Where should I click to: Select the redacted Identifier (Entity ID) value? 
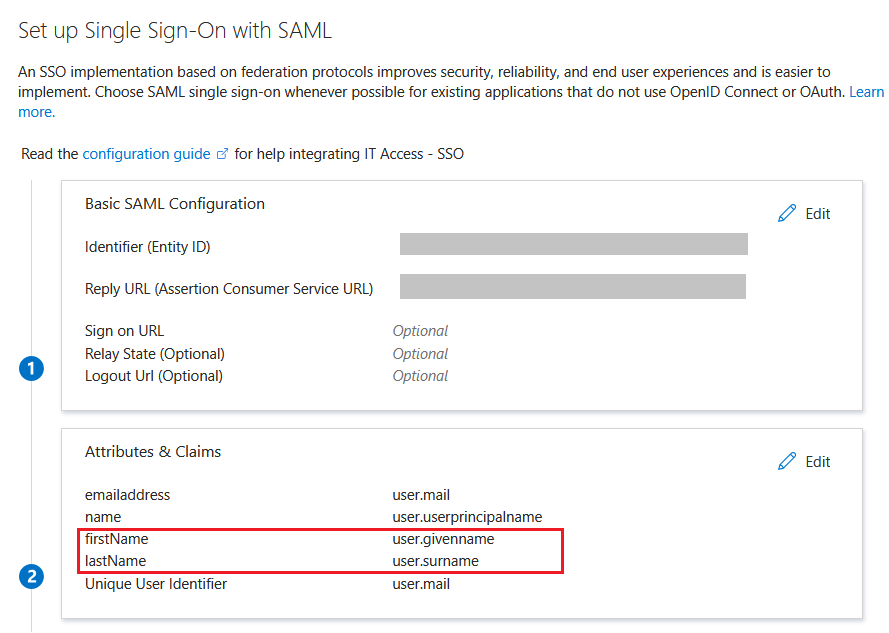[x=573, y=244]
